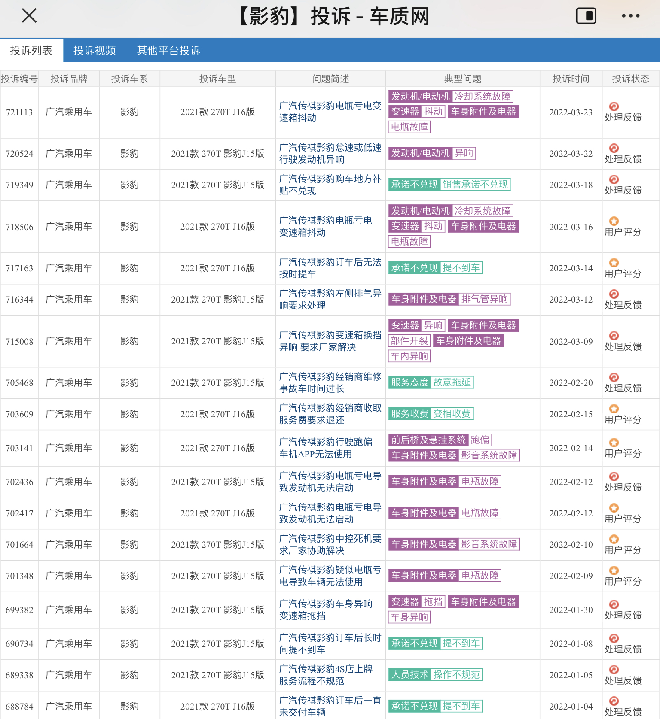Open complaint about 行驶跑偏车机APP无法使用
The image size is (660, 719).
click(x=326, y=448)
